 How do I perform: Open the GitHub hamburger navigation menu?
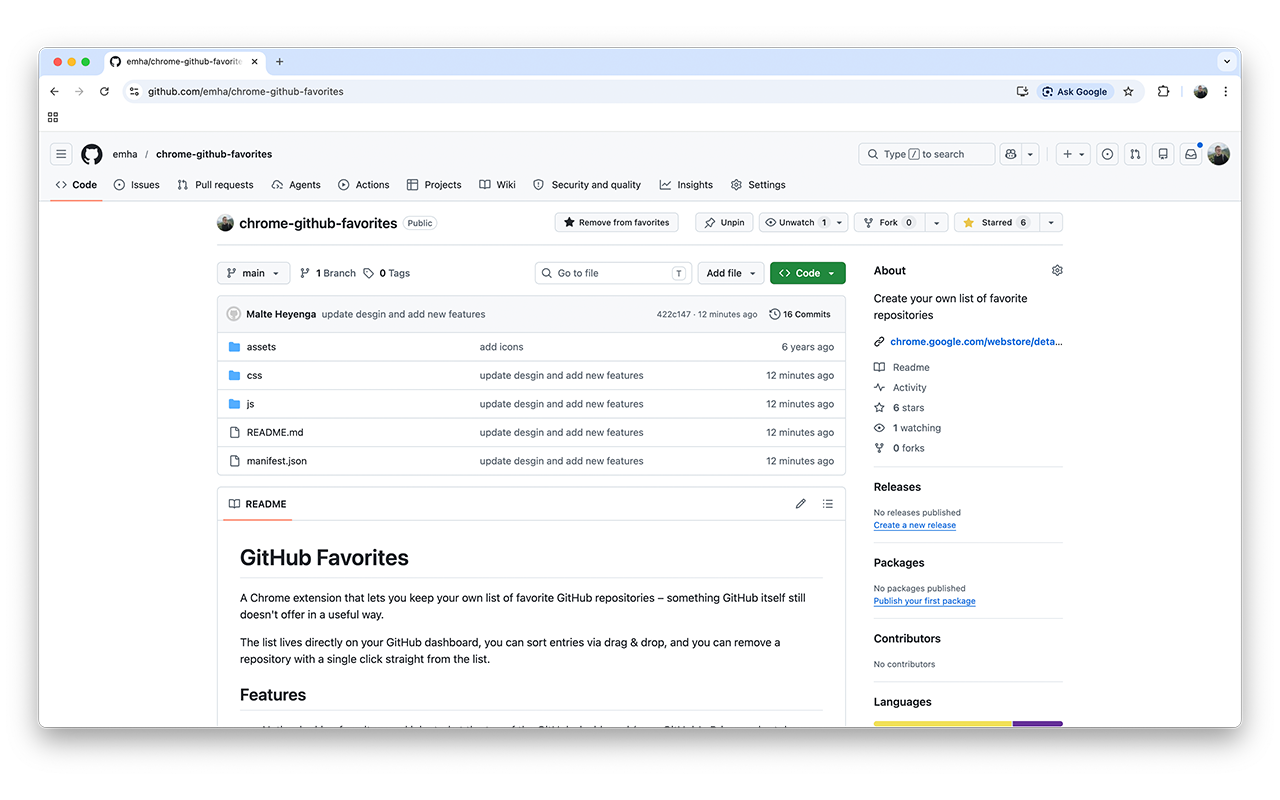tap(61, 154)
